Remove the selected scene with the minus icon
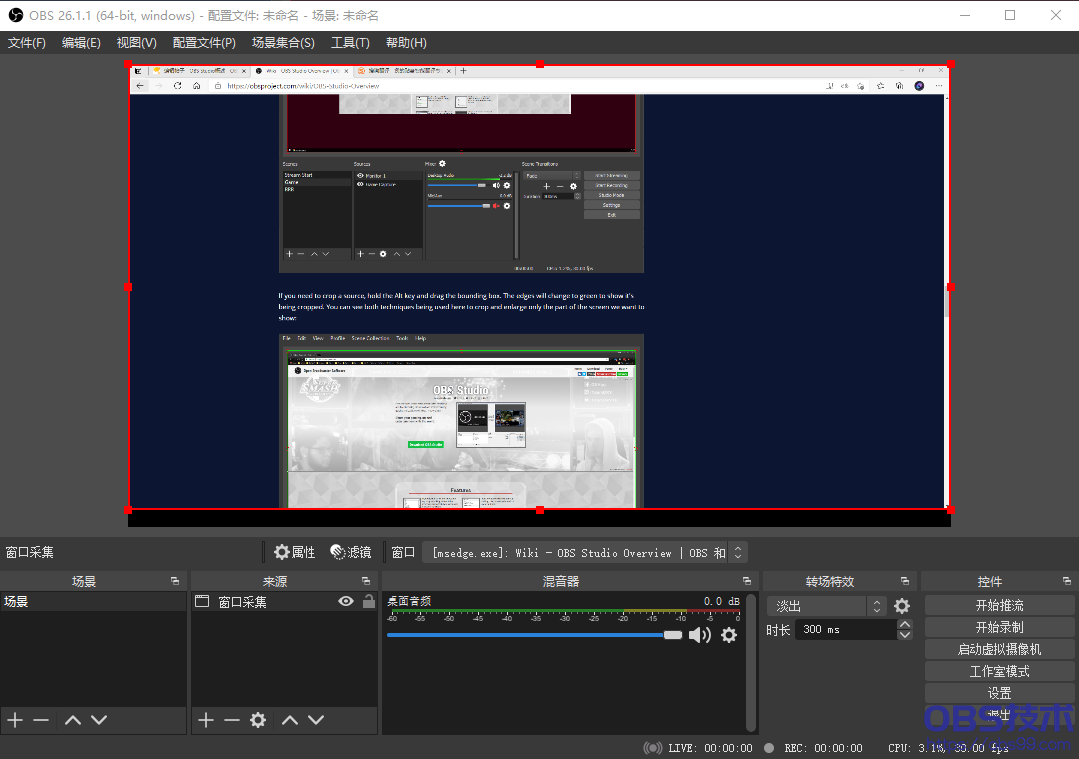This screenshot has width=1079, height=759. point(41,720)
